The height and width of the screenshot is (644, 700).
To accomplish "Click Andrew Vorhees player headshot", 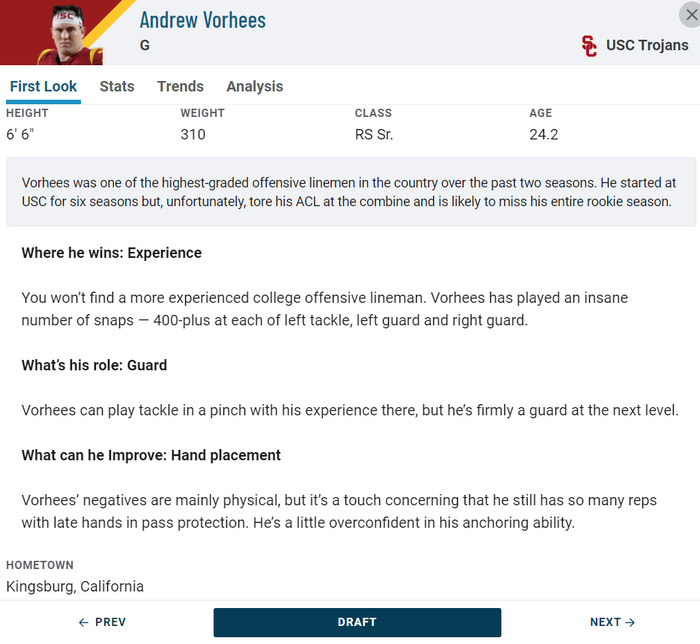I will [x=67, y=35].
